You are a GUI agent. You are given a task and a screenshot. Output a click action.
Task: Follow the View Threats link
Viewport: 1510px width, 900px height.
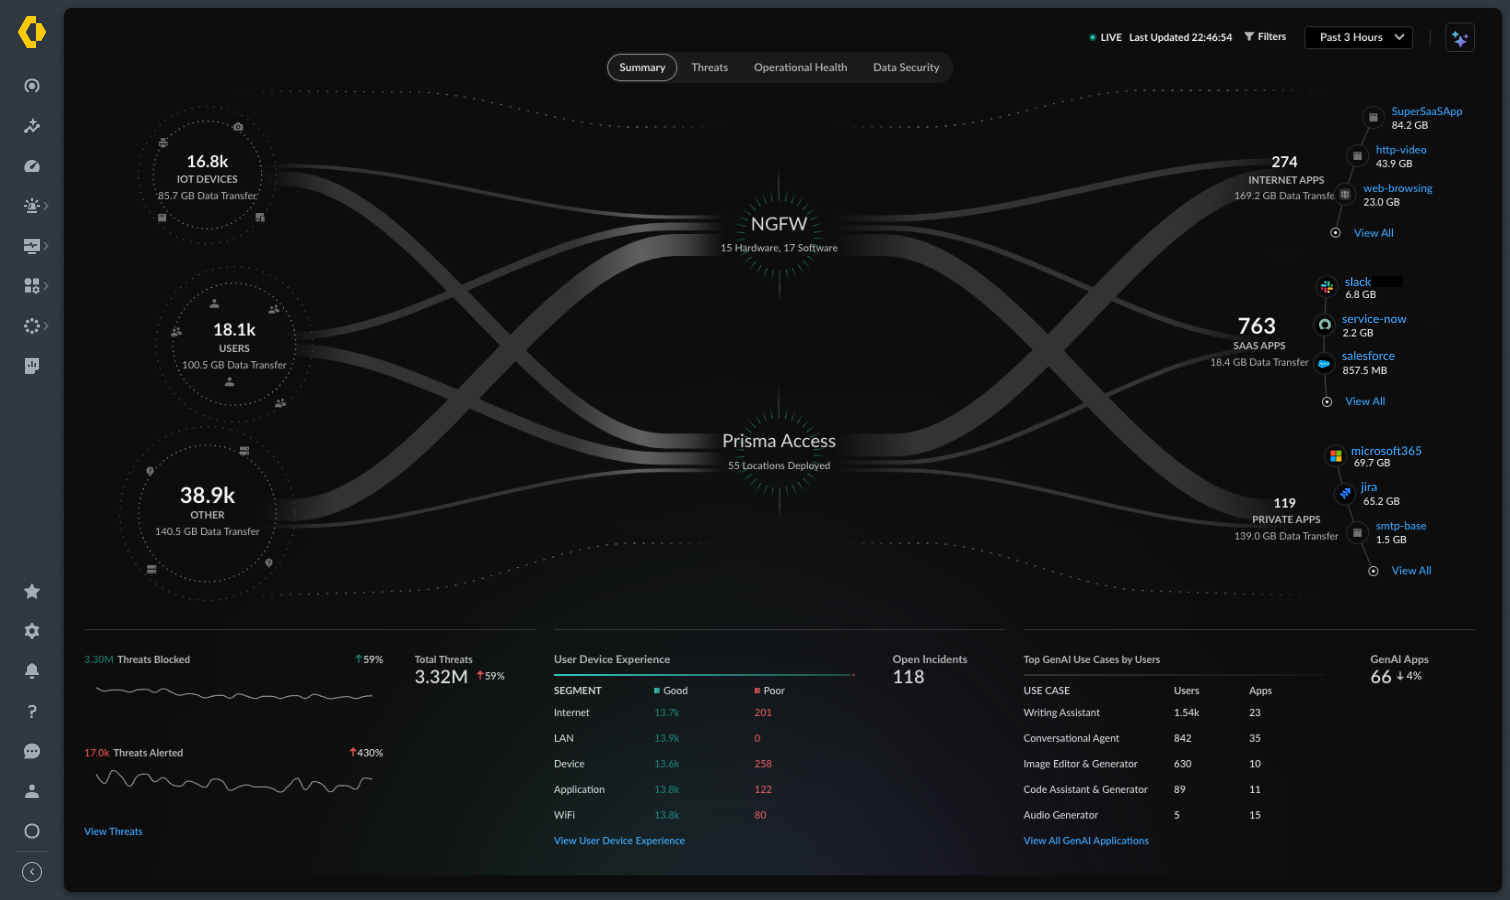pyautogui.click(x=113, y=832)
